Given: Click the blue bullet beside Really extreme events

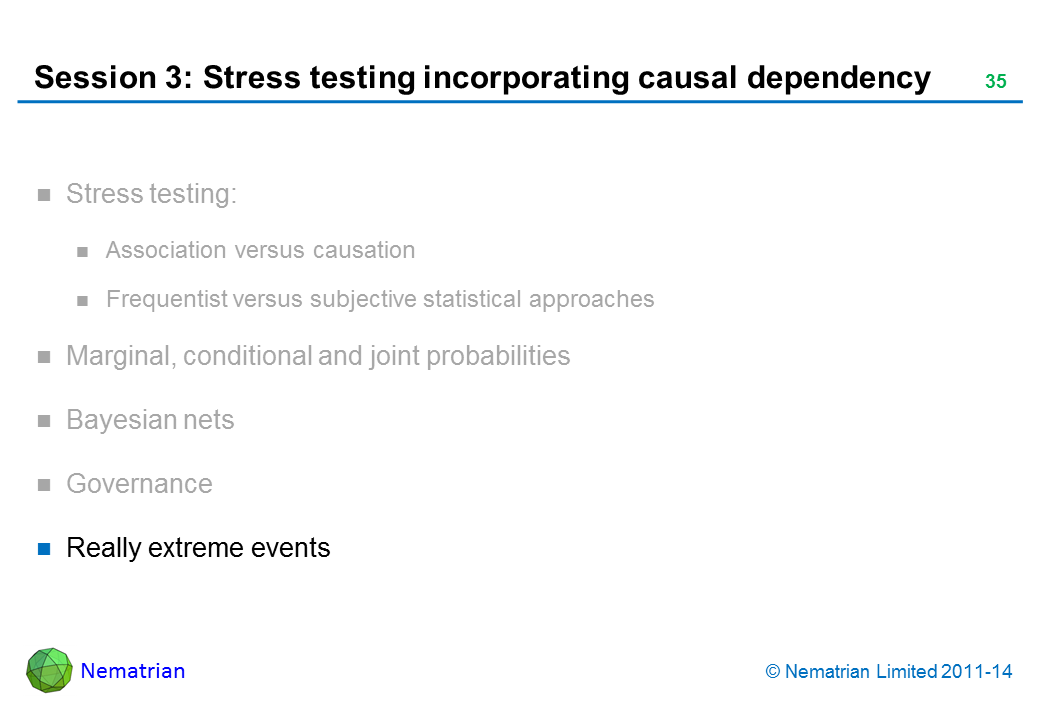Looking at the screenshot, I should 44,549.
